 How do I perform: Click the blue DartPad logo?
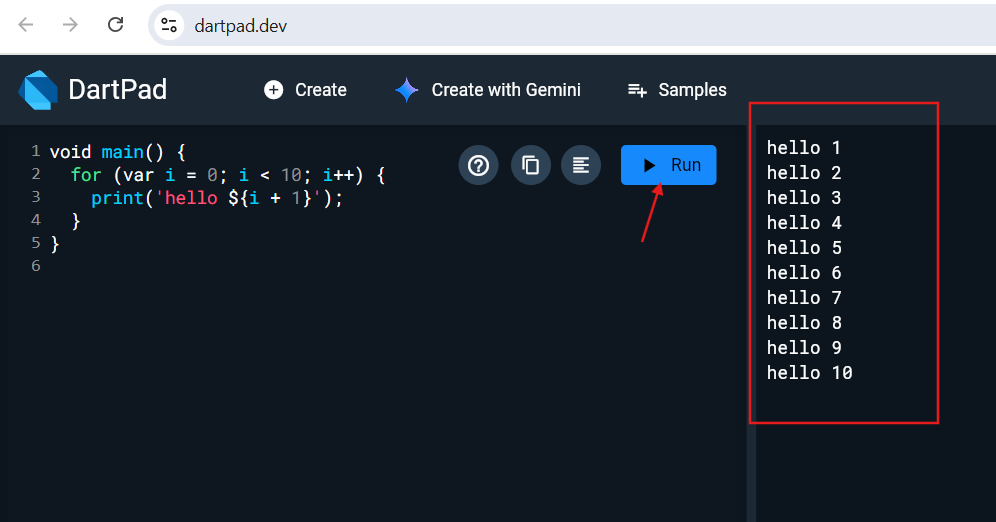[38, 90]
